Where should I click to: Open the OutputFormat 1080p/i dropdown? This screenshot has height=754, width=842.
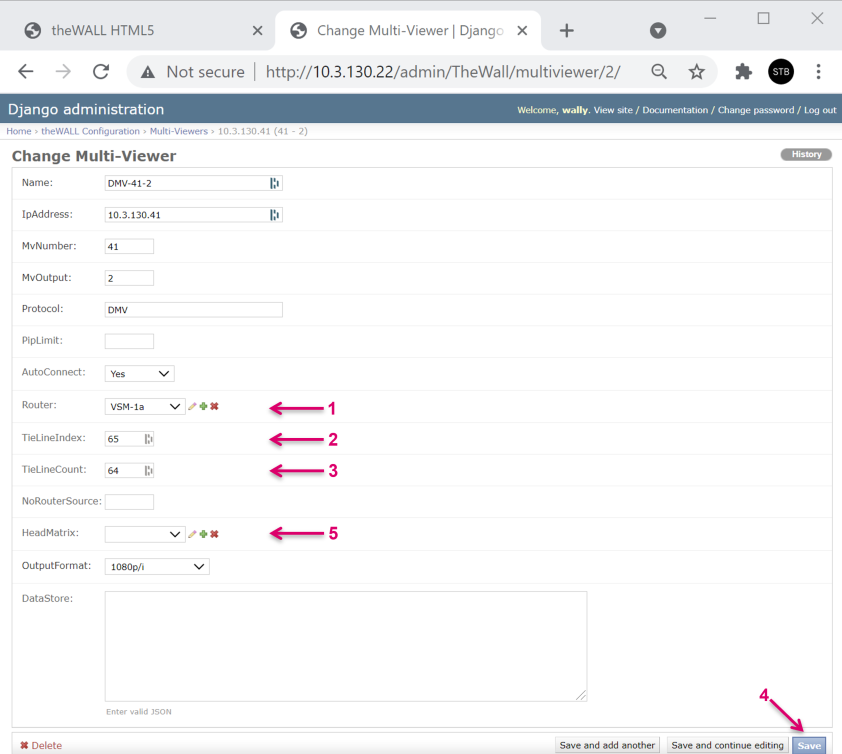(x=156, y=567)
